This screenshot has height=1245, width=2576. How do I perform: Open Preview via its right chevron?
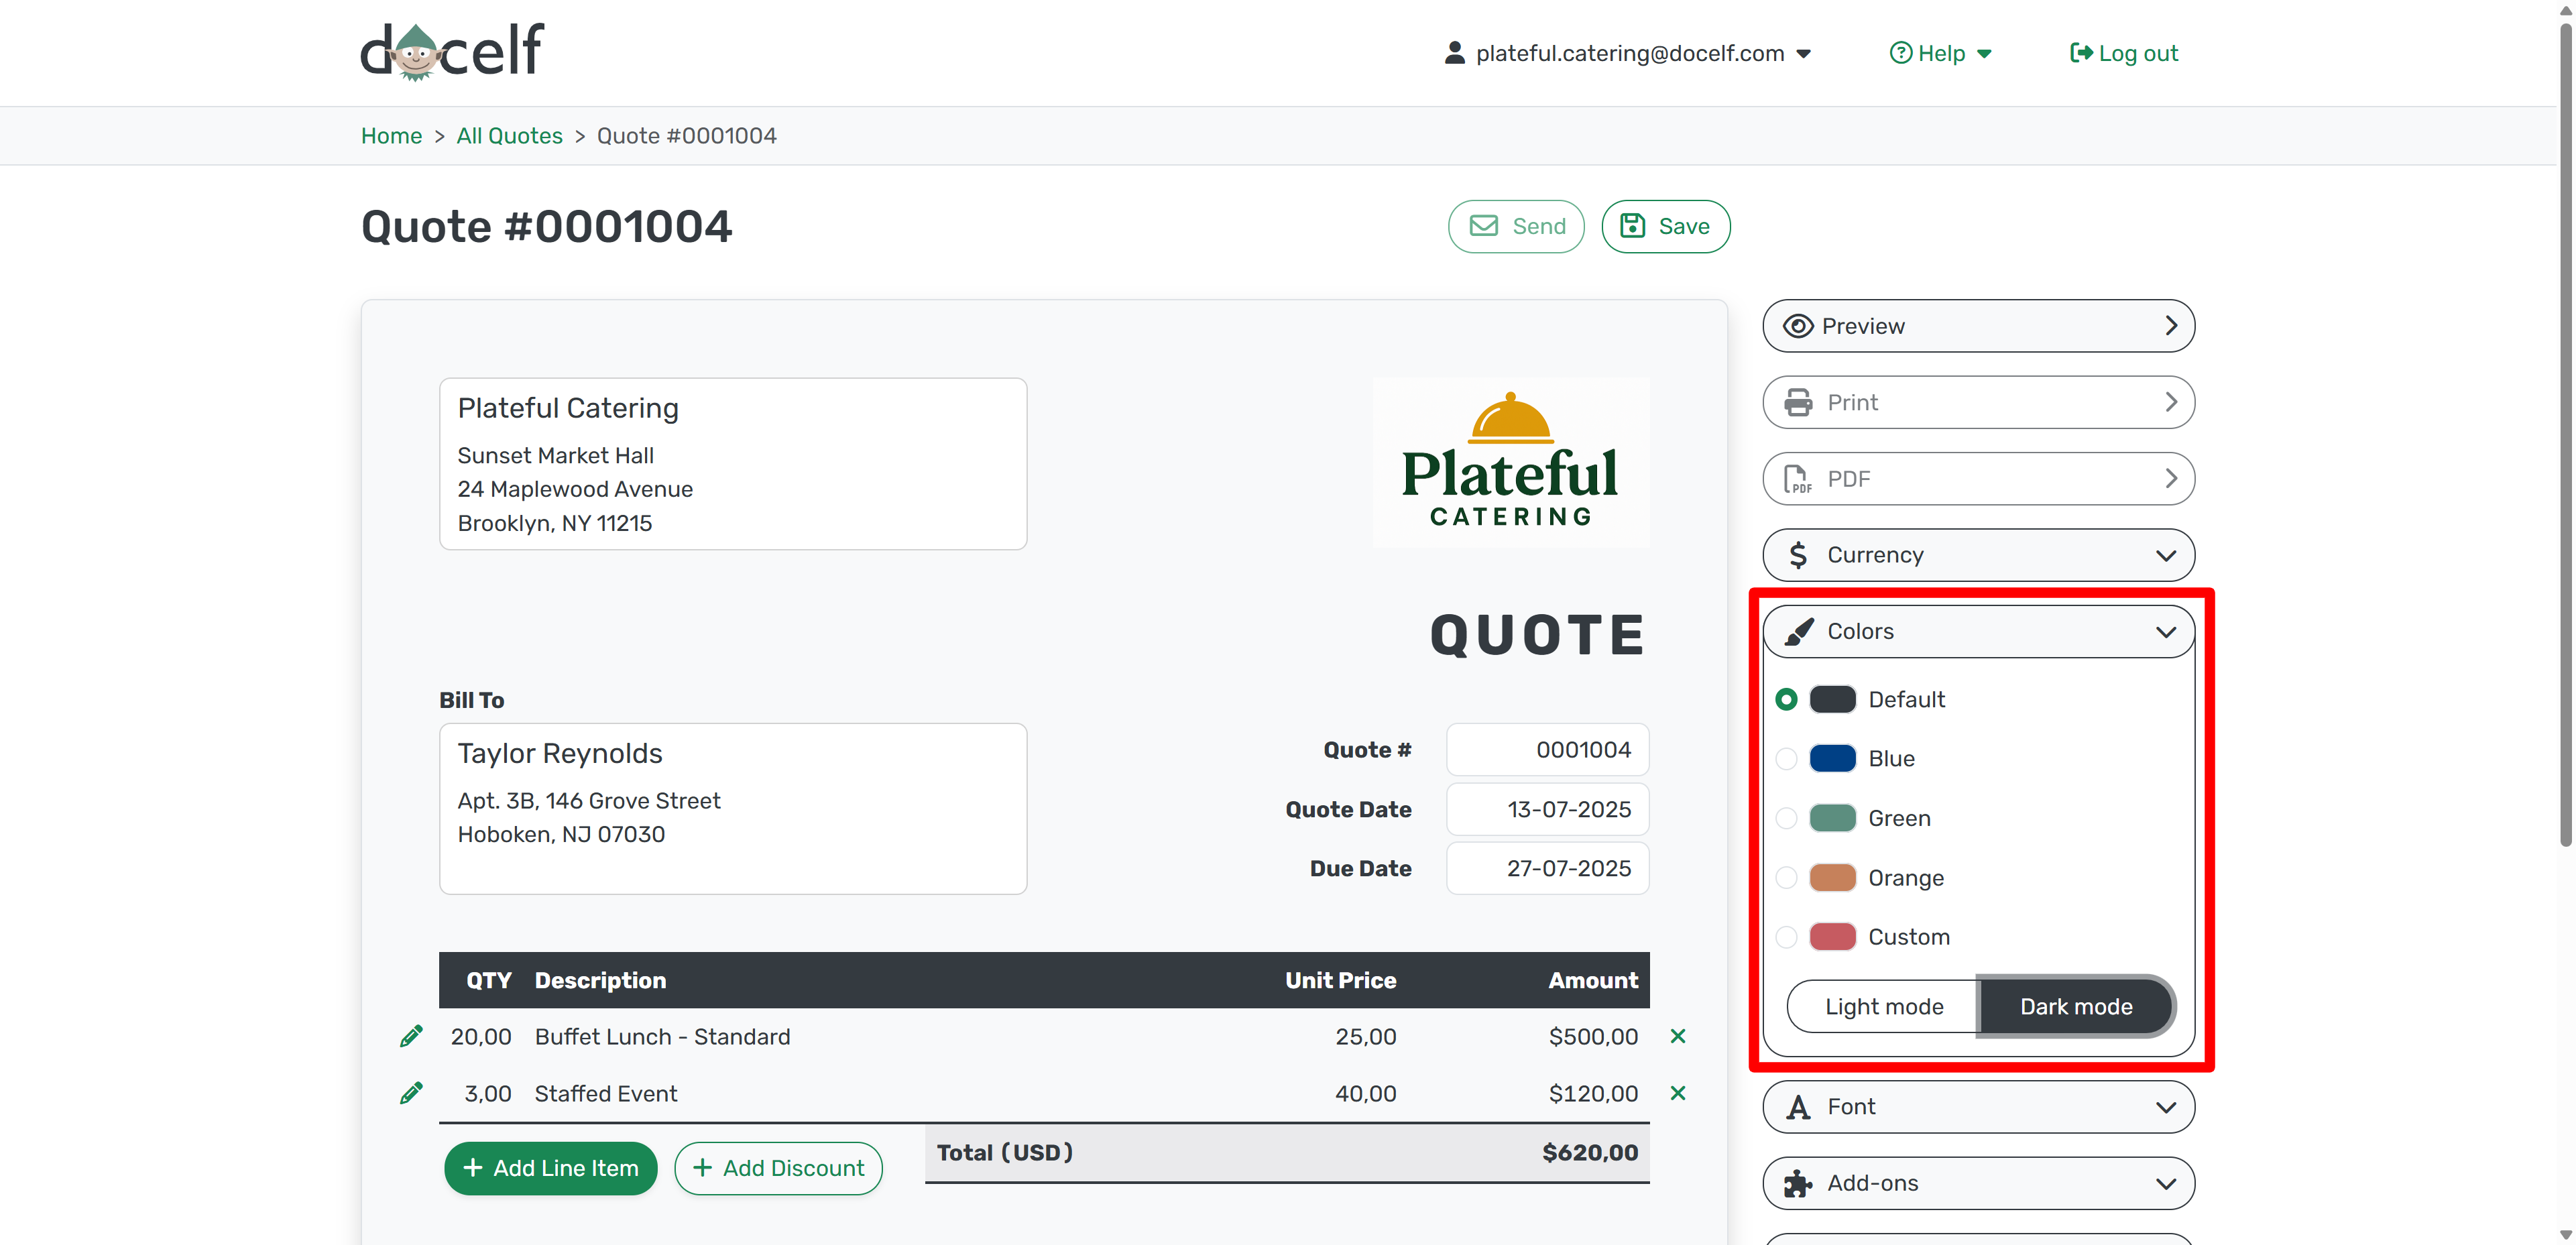pyautogui.click(x=2171, y=326)
